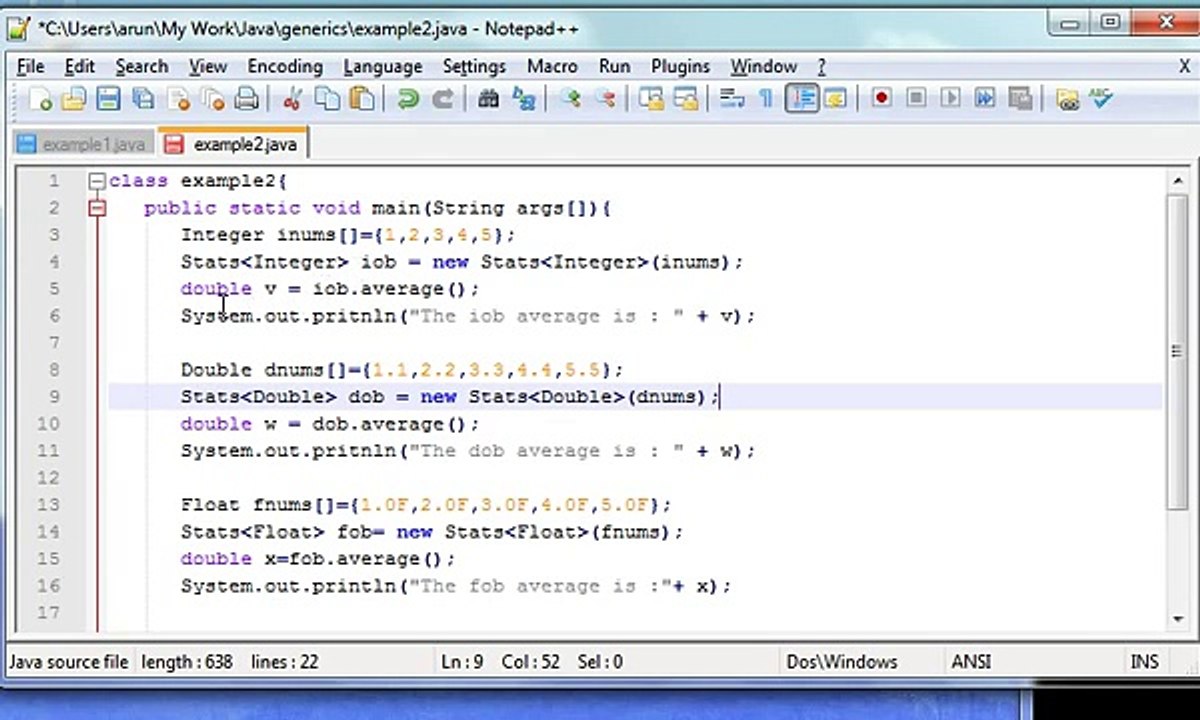The height and width of the screenshot is (720, 1200).
Task: Open the File menu
Action: tap(31, 66)
